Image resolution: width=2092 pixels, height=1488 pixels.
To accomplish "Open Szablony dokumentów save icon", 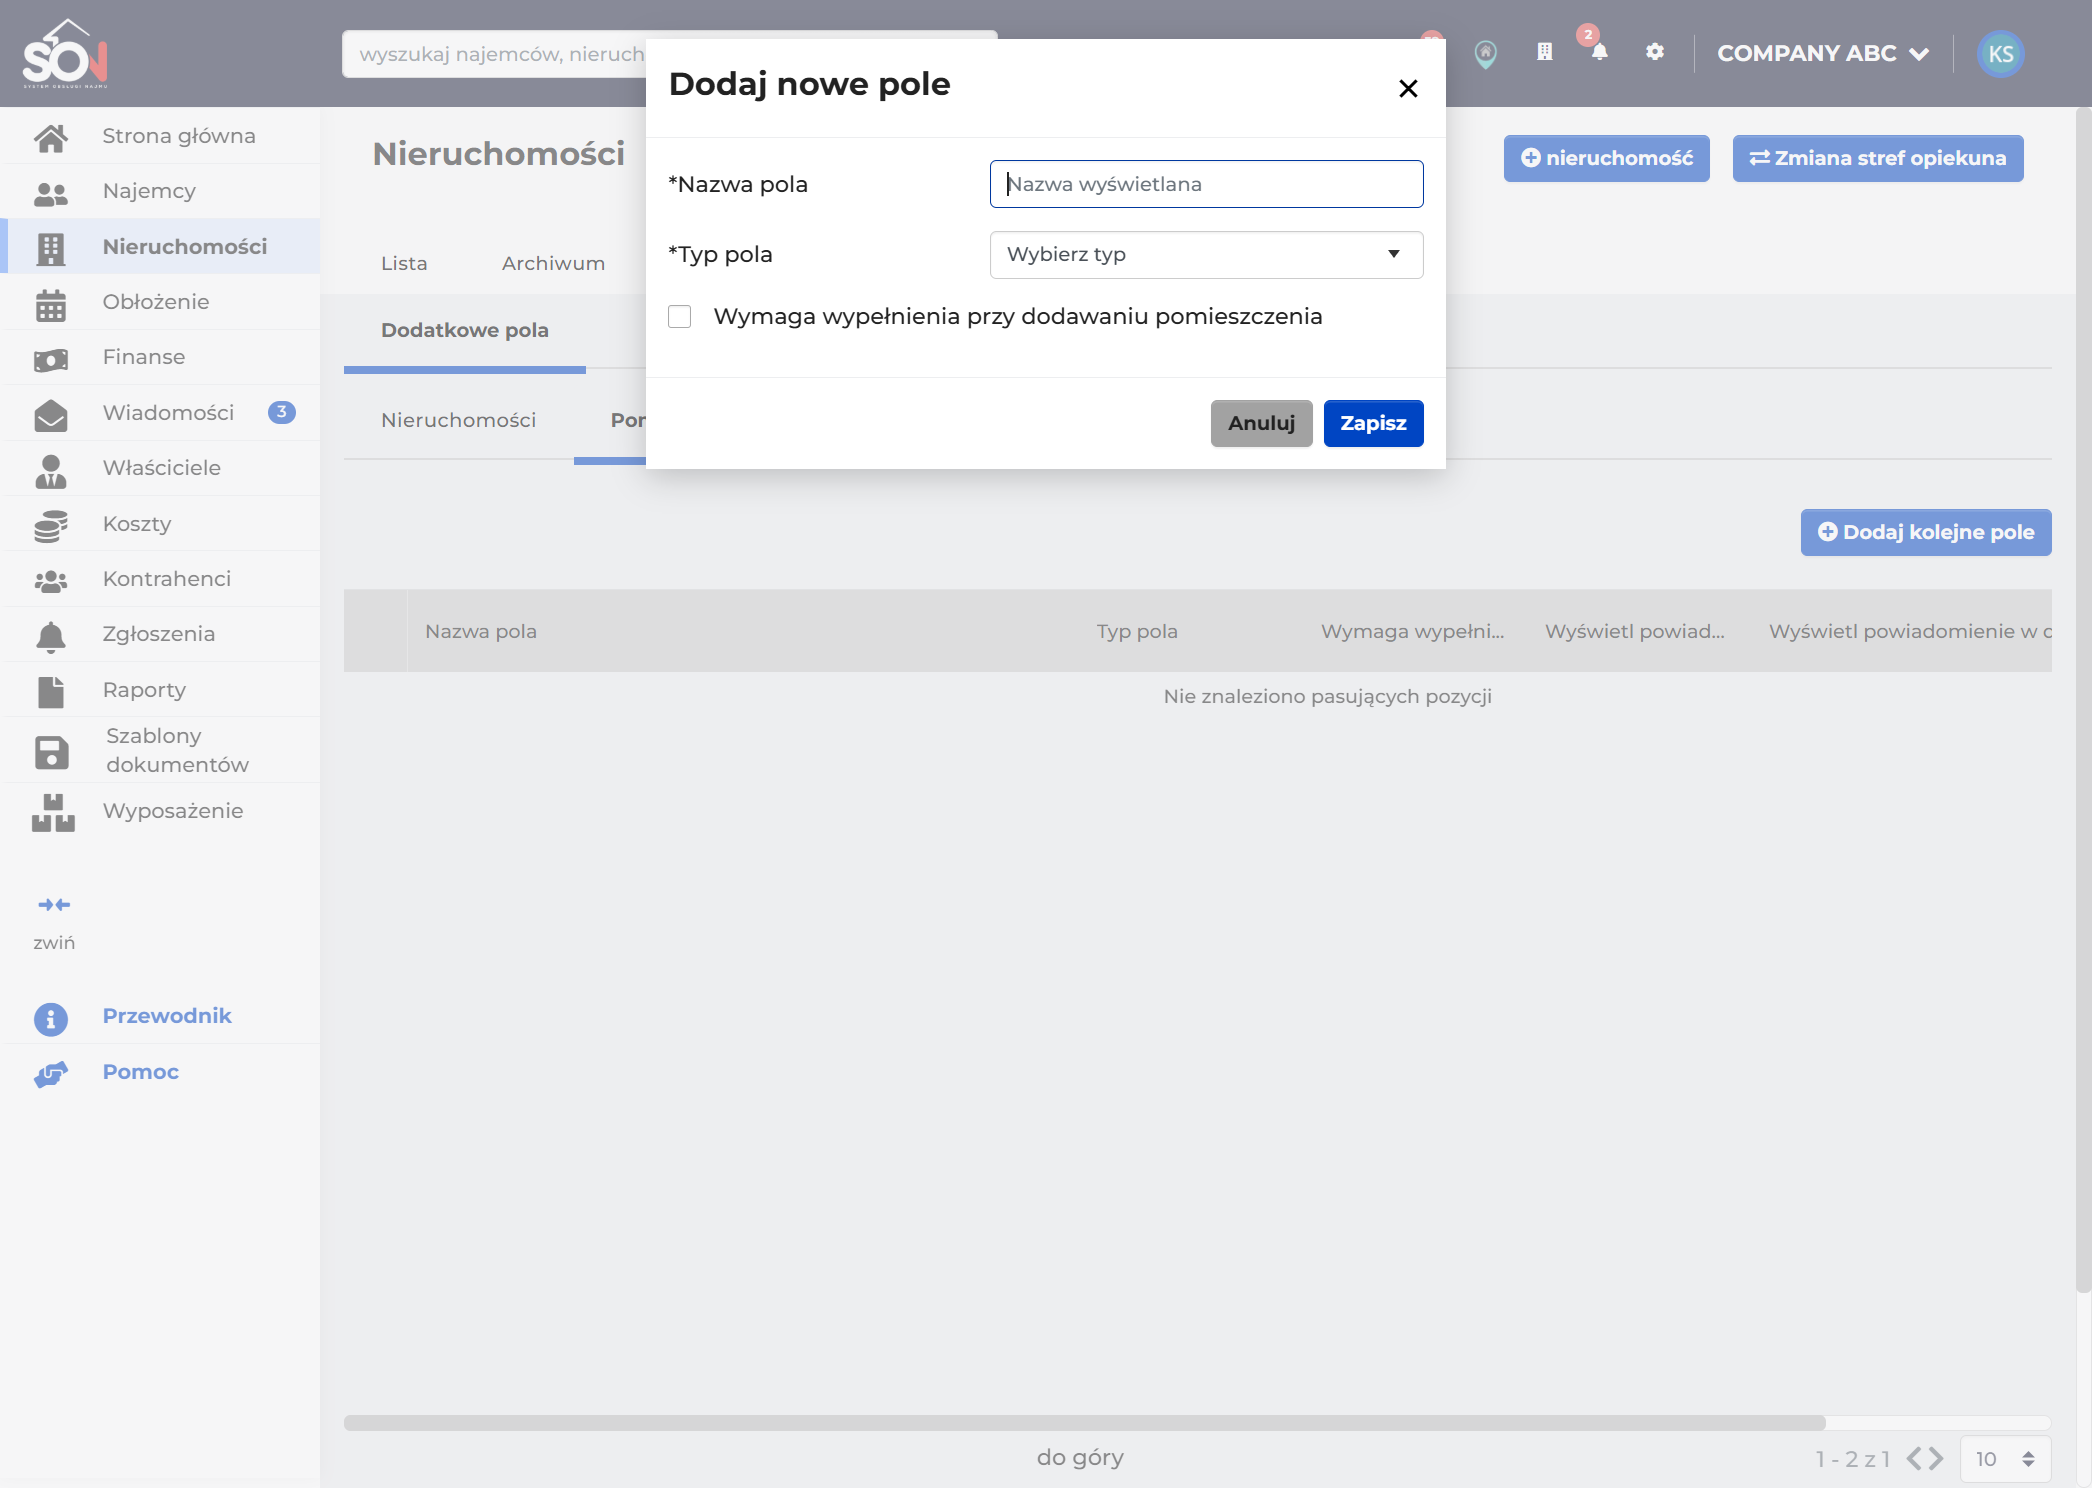I will coord(51,752).
